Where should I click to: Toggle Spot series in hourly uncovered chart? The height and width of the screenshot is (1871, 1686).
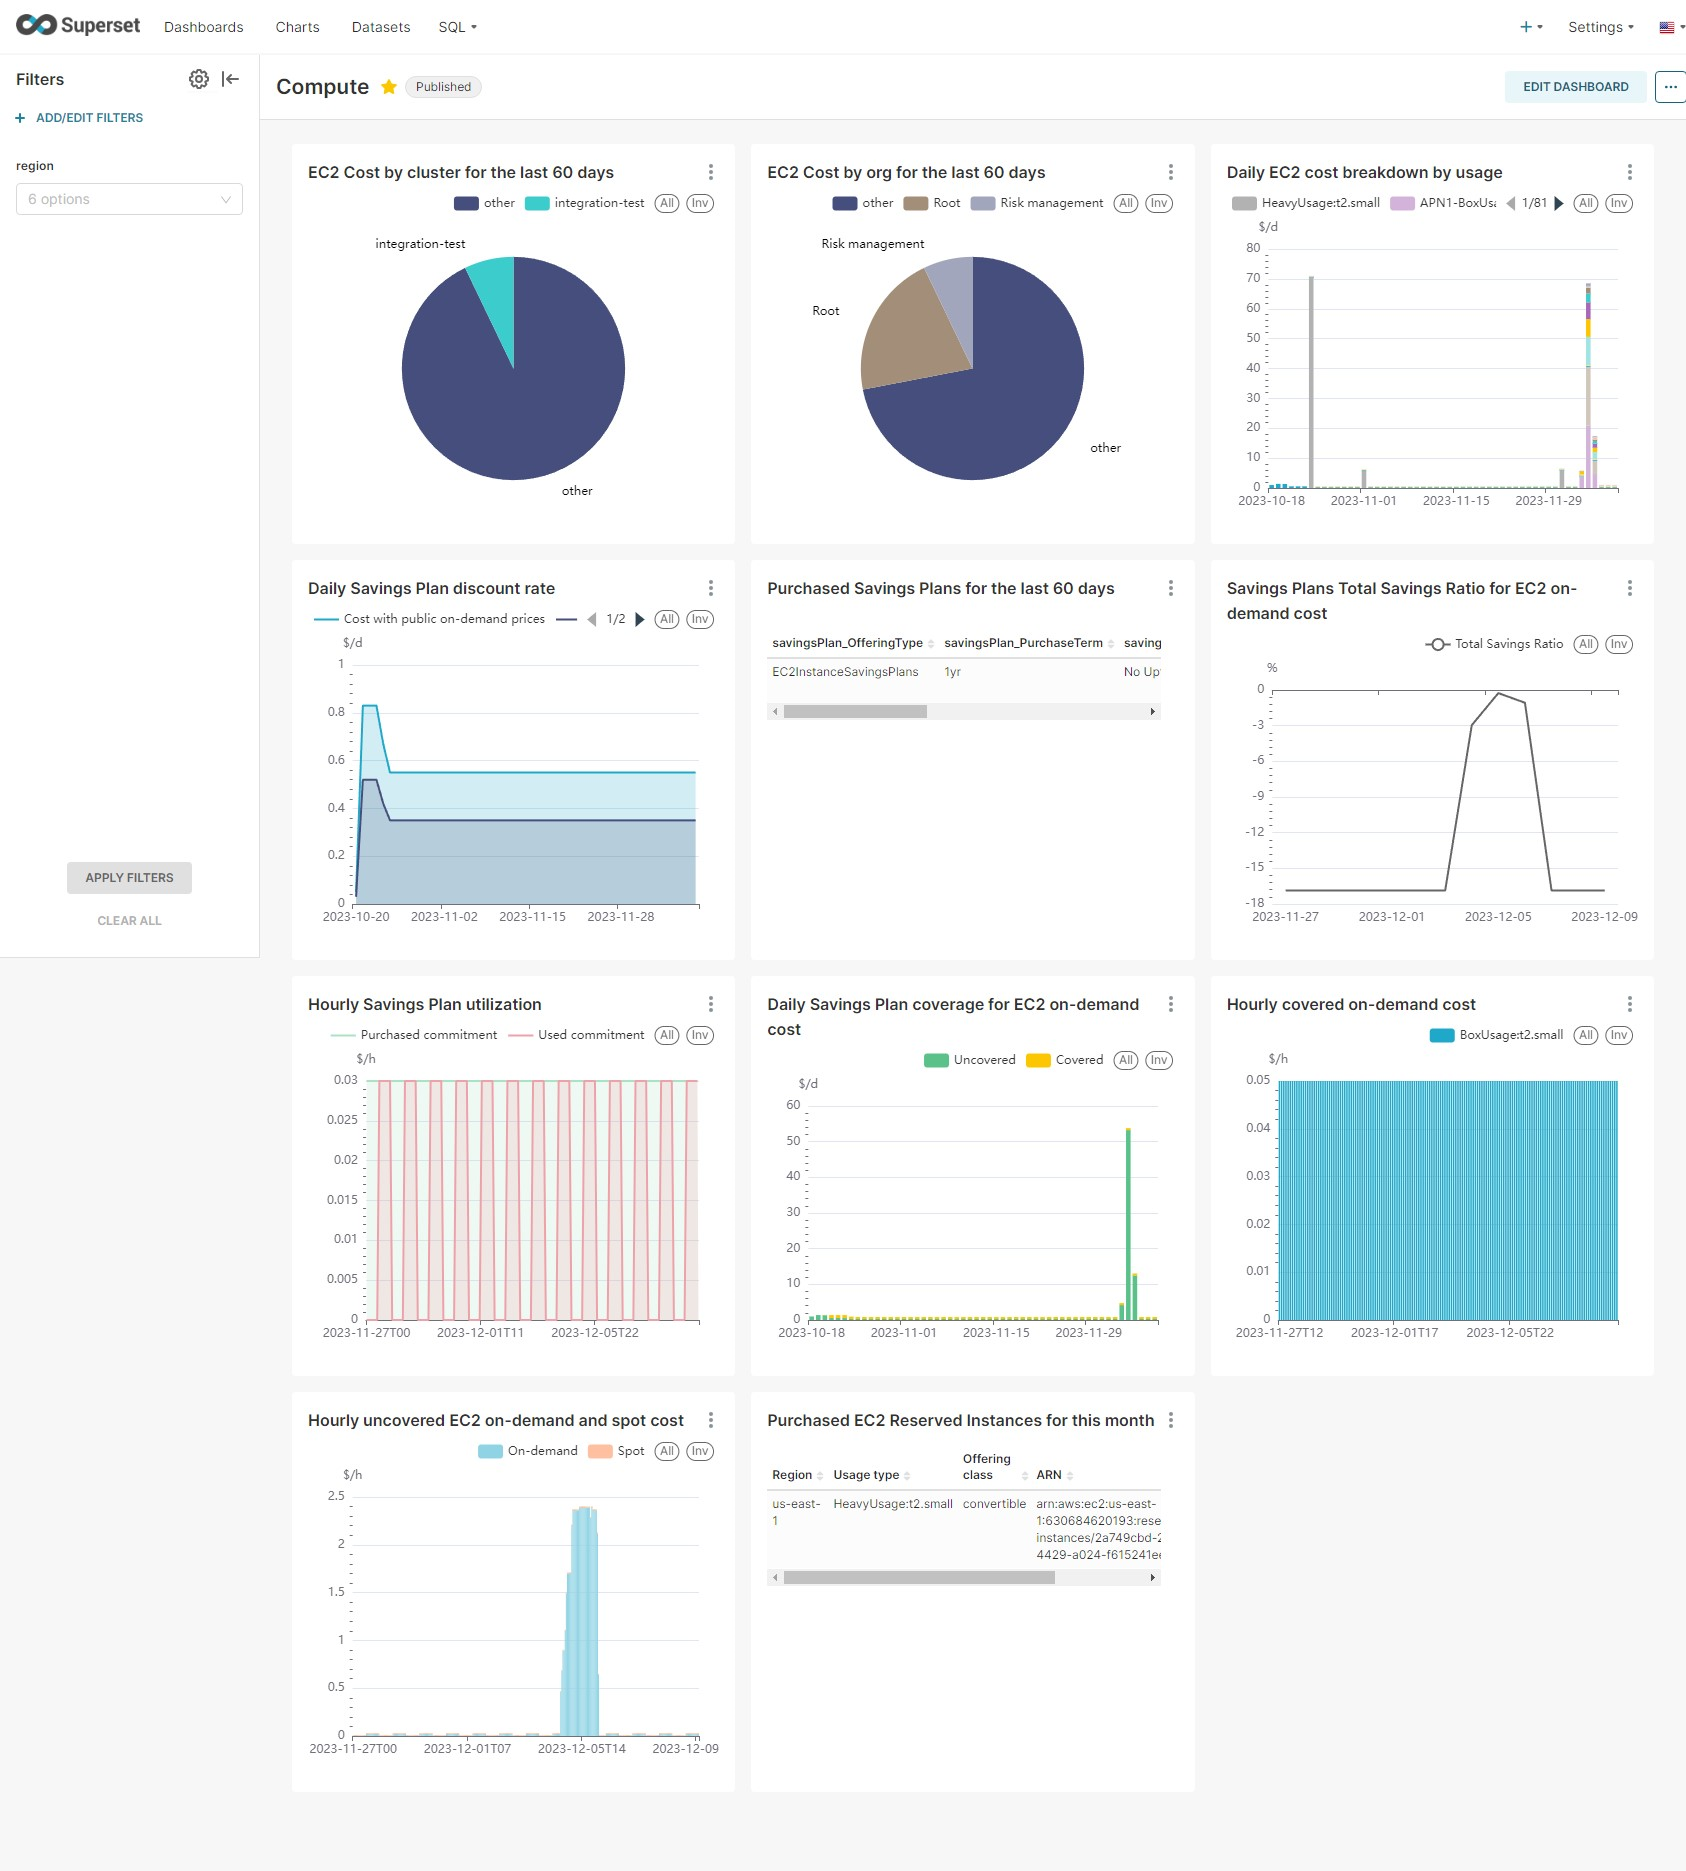coord(617,1451)
